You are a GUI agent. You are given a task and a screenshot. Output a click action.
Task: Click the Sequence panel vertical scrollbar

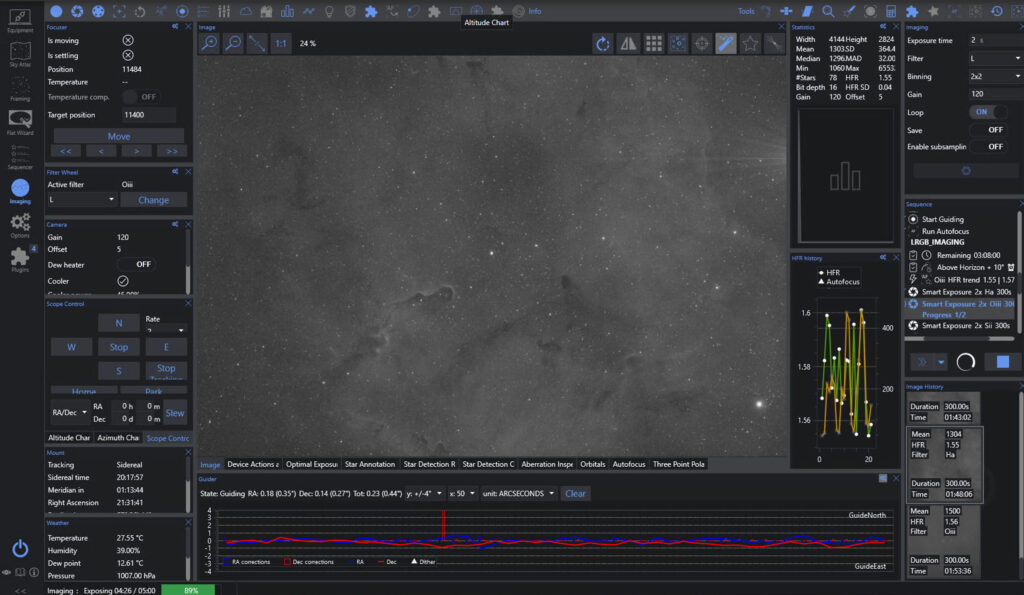tap(1019, 271)
